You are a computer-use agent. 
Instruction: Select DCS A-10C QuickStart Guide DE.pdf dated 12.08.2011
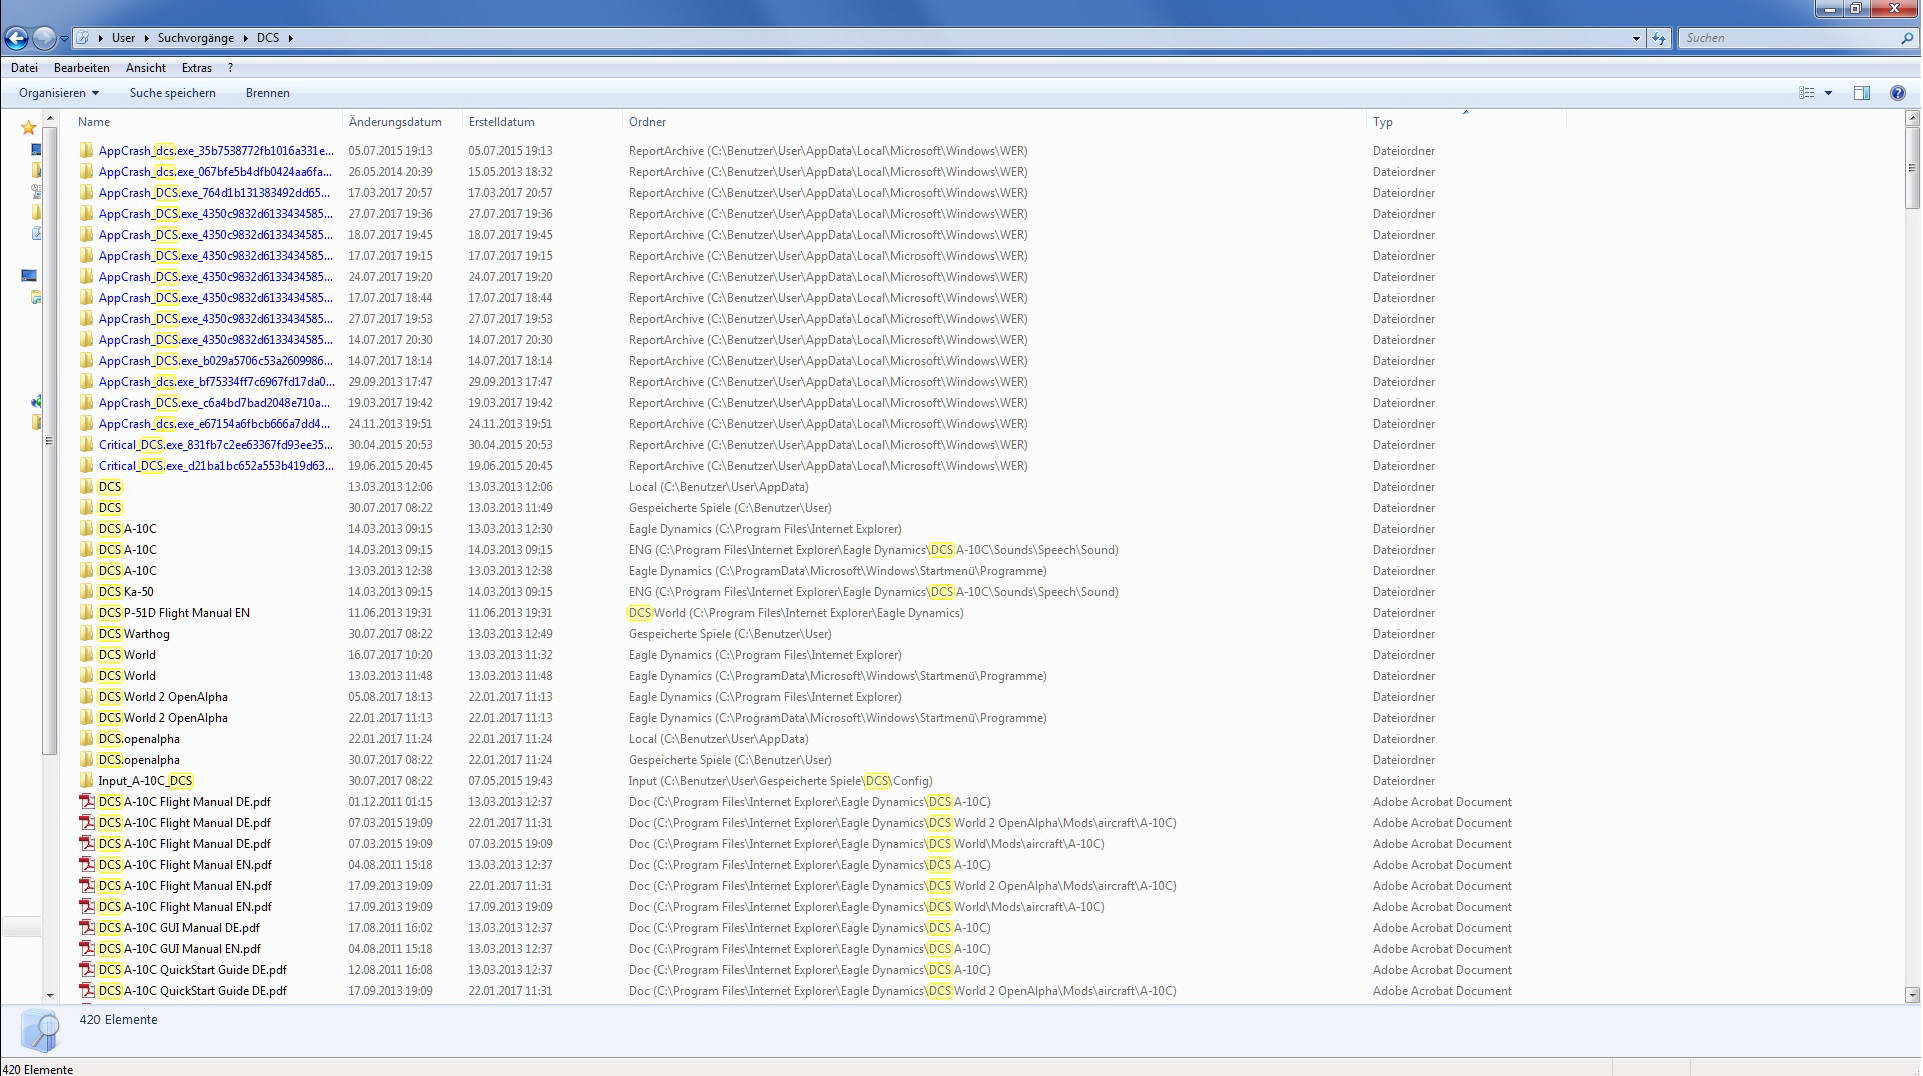point(193,970)
